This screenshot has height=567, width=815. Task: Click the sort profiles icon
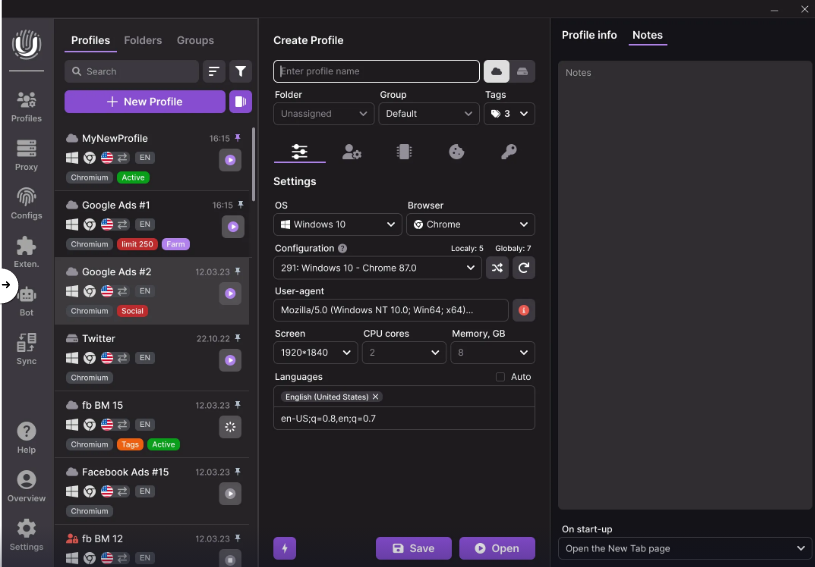214,71
